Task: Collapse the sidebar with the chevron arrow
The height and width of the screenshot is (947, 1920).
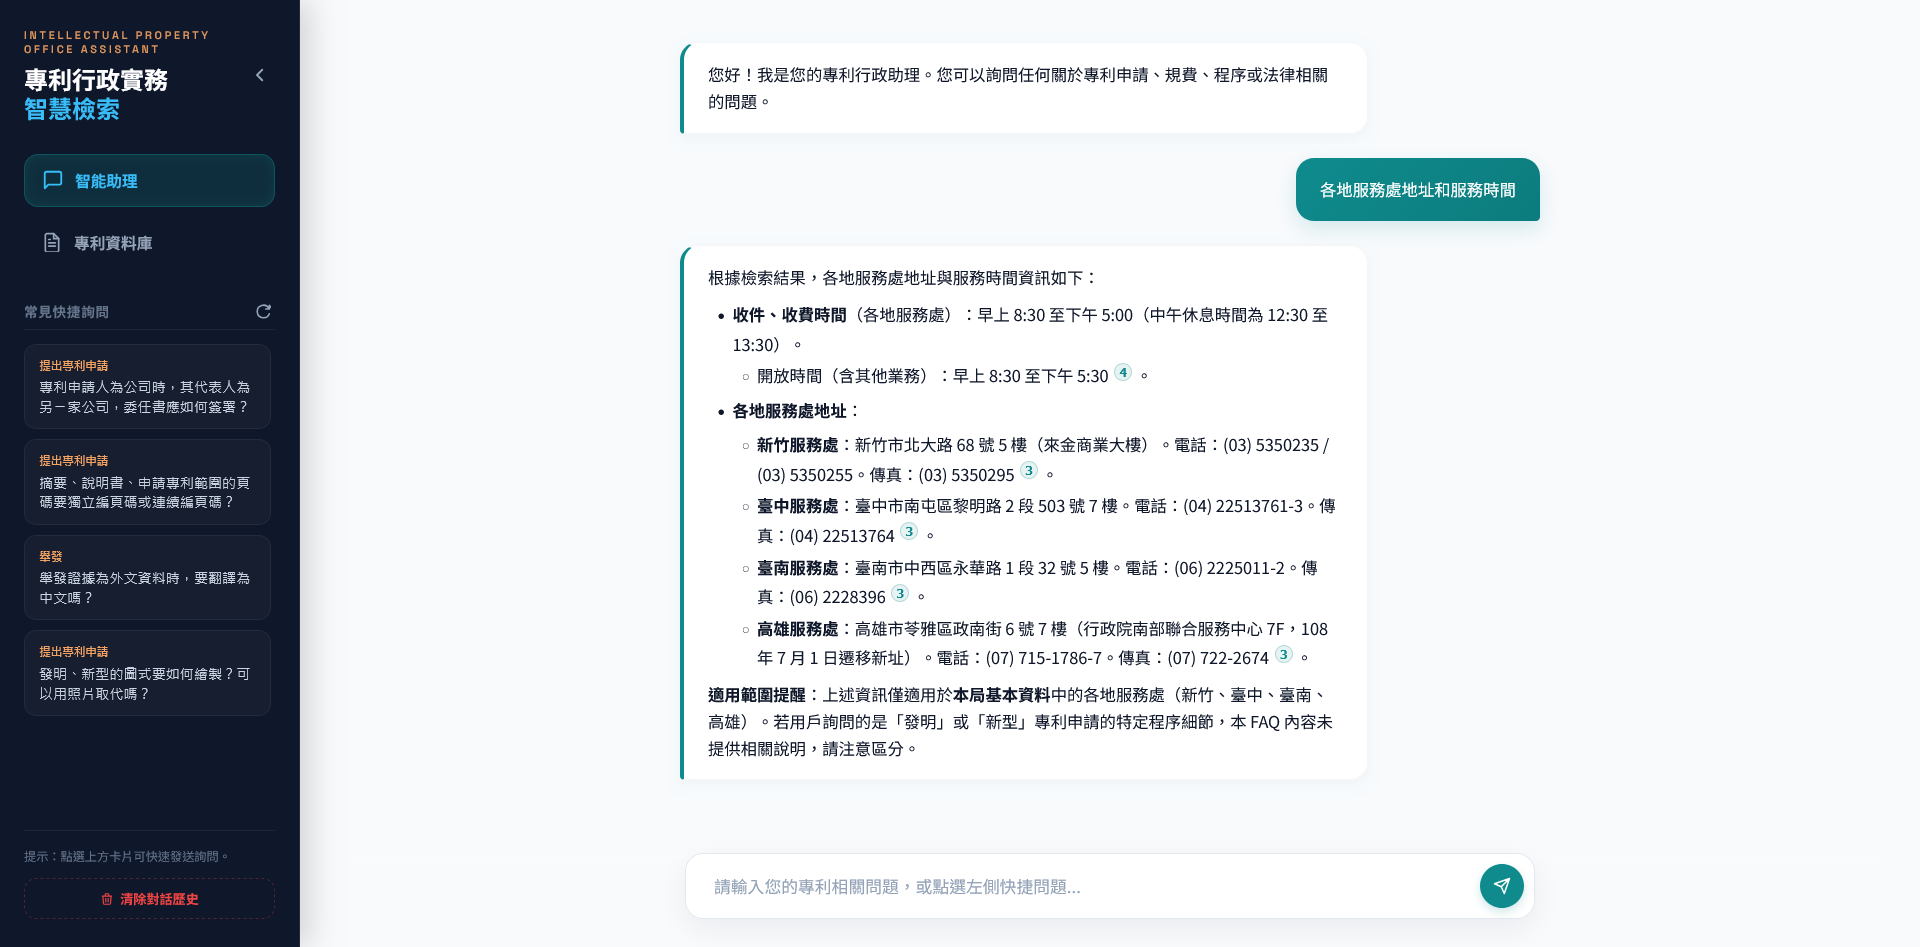Action: click(x=260, y=75)
